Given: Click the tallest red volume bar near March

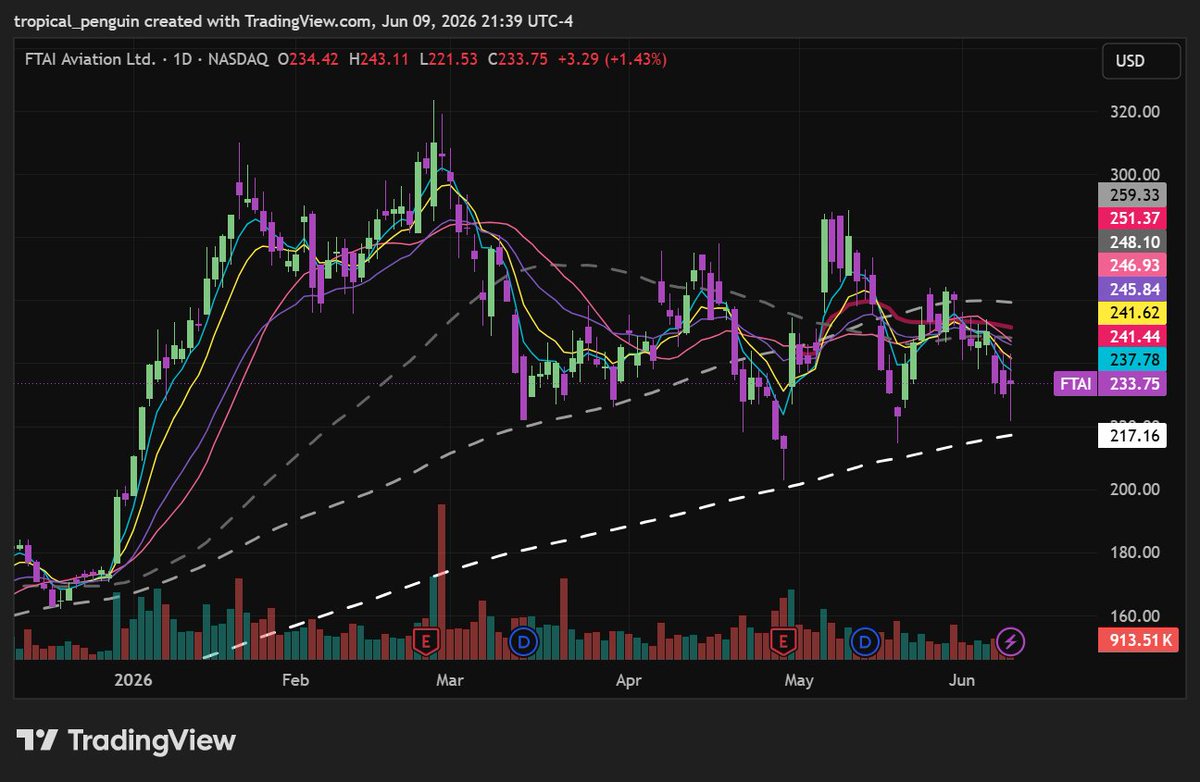Looking at the screenshot, I should pos(441,582).
